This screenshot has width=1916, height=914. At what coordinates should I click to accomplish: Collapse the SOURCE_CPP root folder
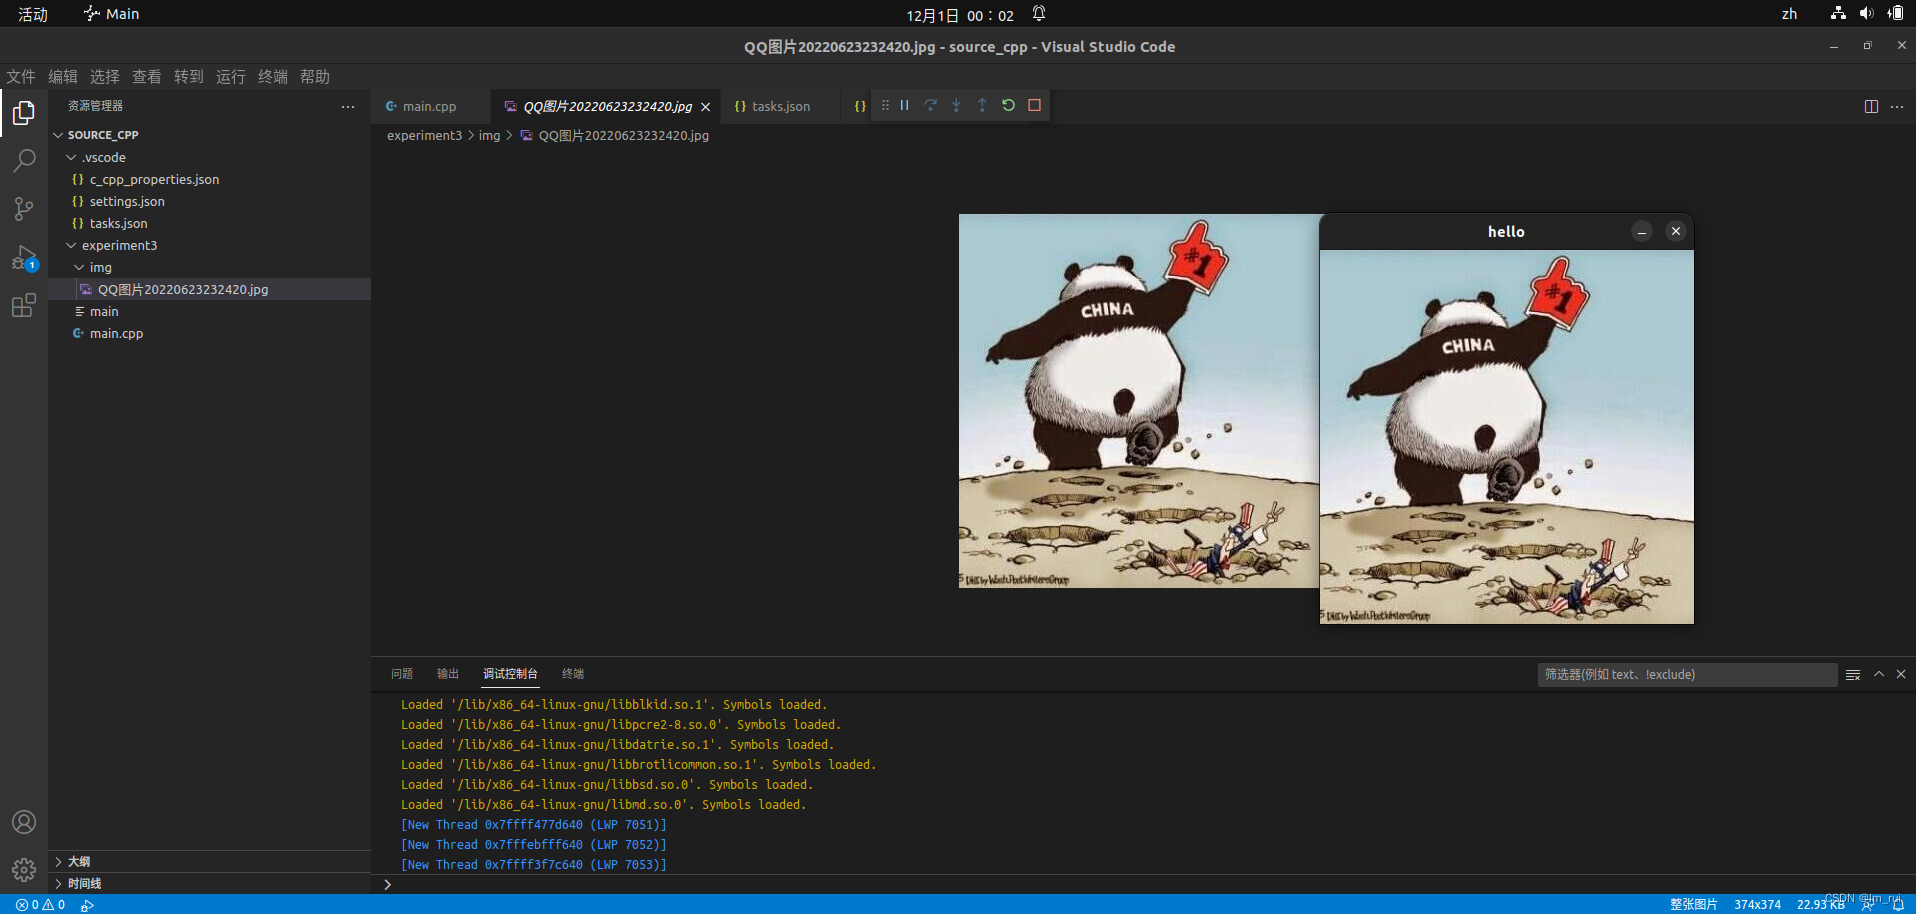pyautogui.click(x=209, y=135)
